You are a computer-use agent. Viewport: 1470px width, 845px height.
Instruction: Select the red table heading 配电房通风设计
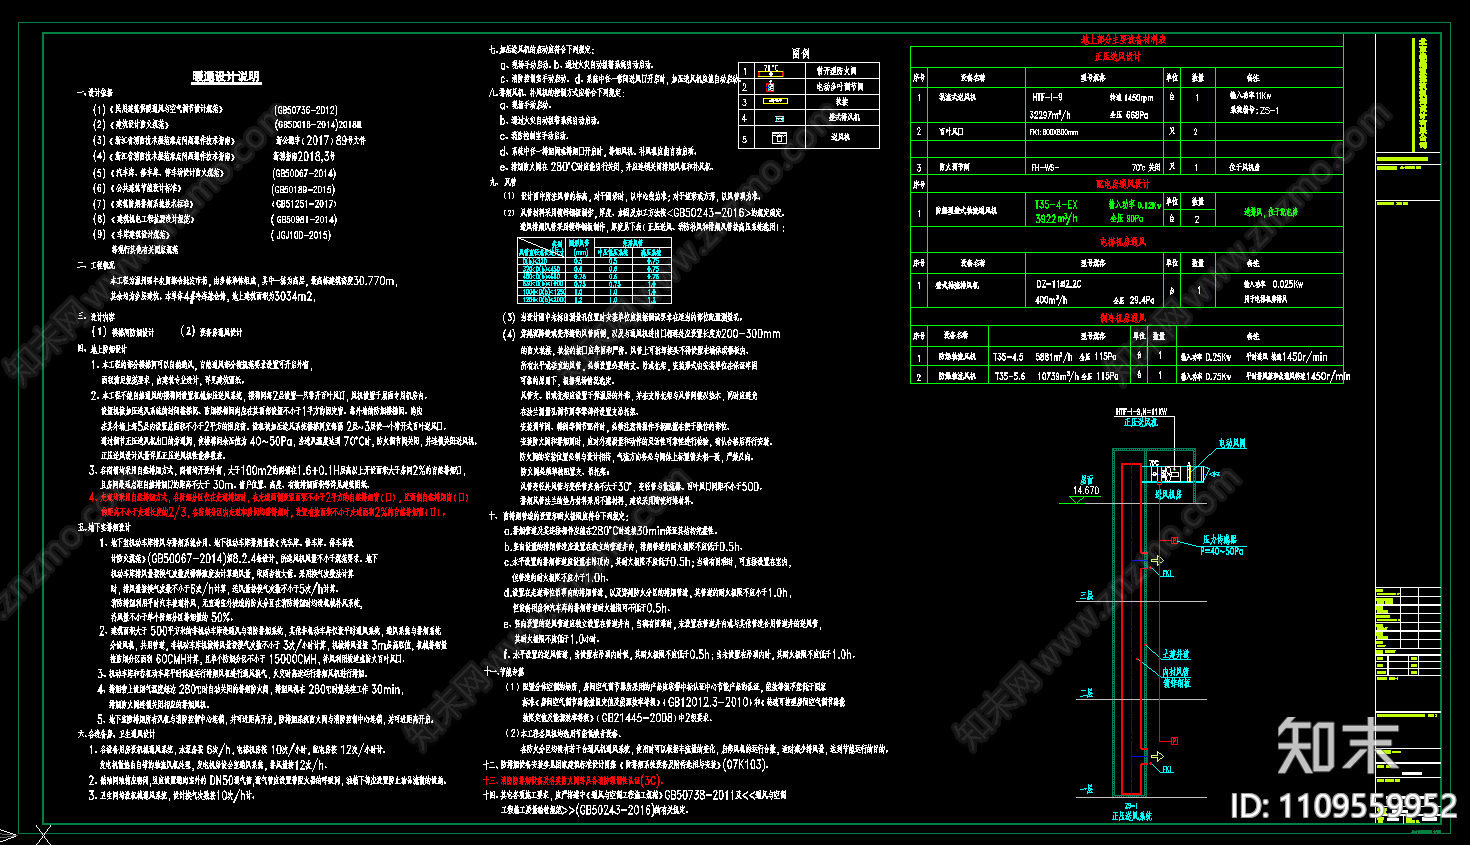tap(1122, 184)
